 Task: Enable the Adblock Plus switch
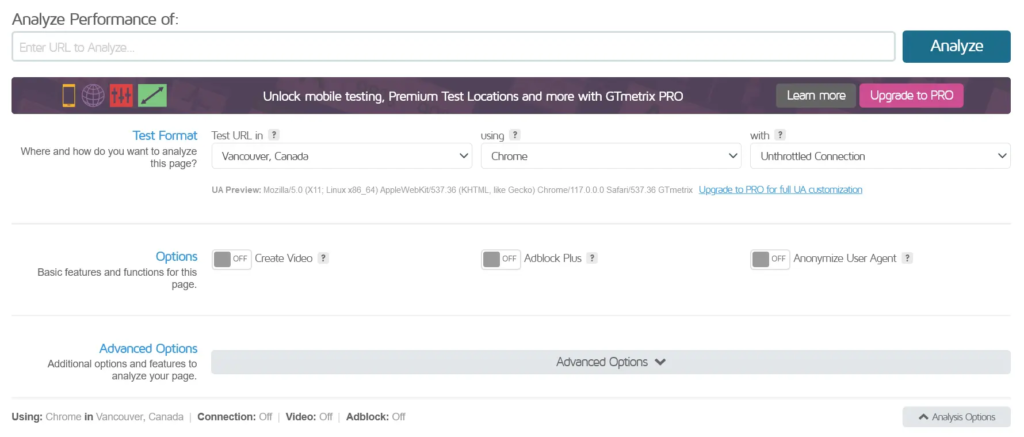500,258
